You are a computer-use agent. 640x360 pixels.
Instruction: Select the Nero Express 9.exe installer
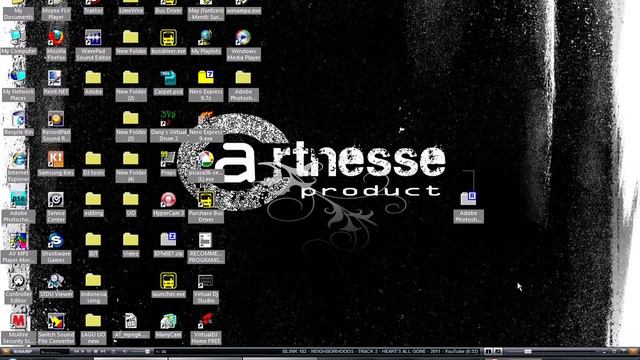[206, 119]
